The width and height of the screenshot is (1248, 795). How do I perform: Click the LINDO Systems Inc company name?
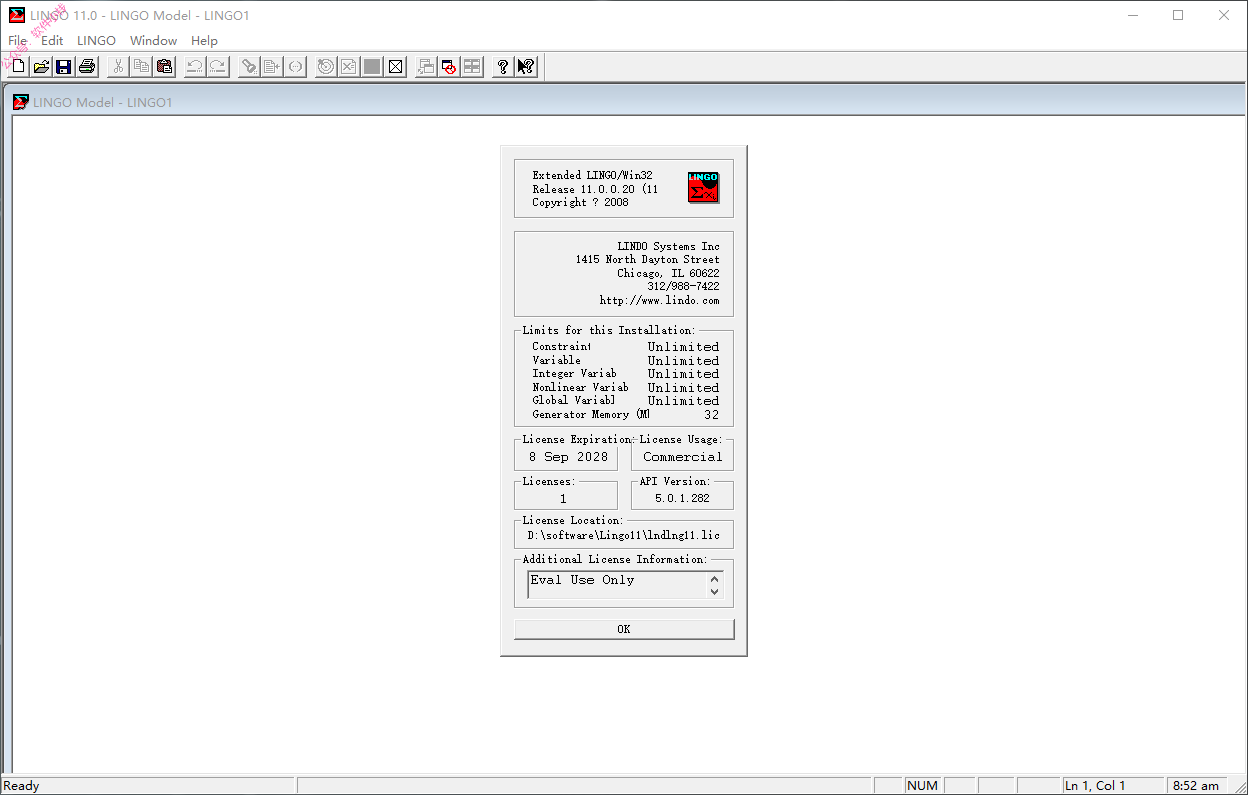[668, 246]
